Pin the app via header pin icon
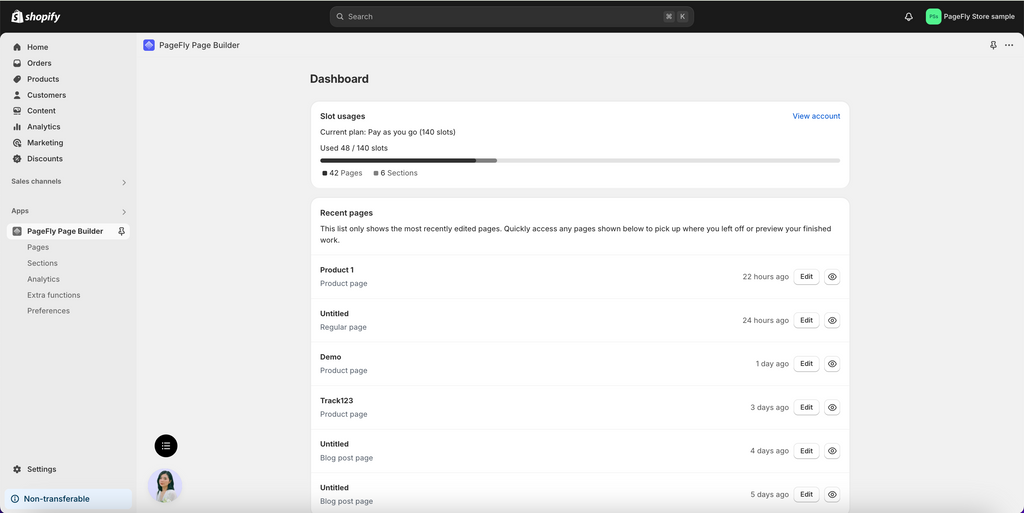The image size is (1024, 513). [x=993, y=45]
